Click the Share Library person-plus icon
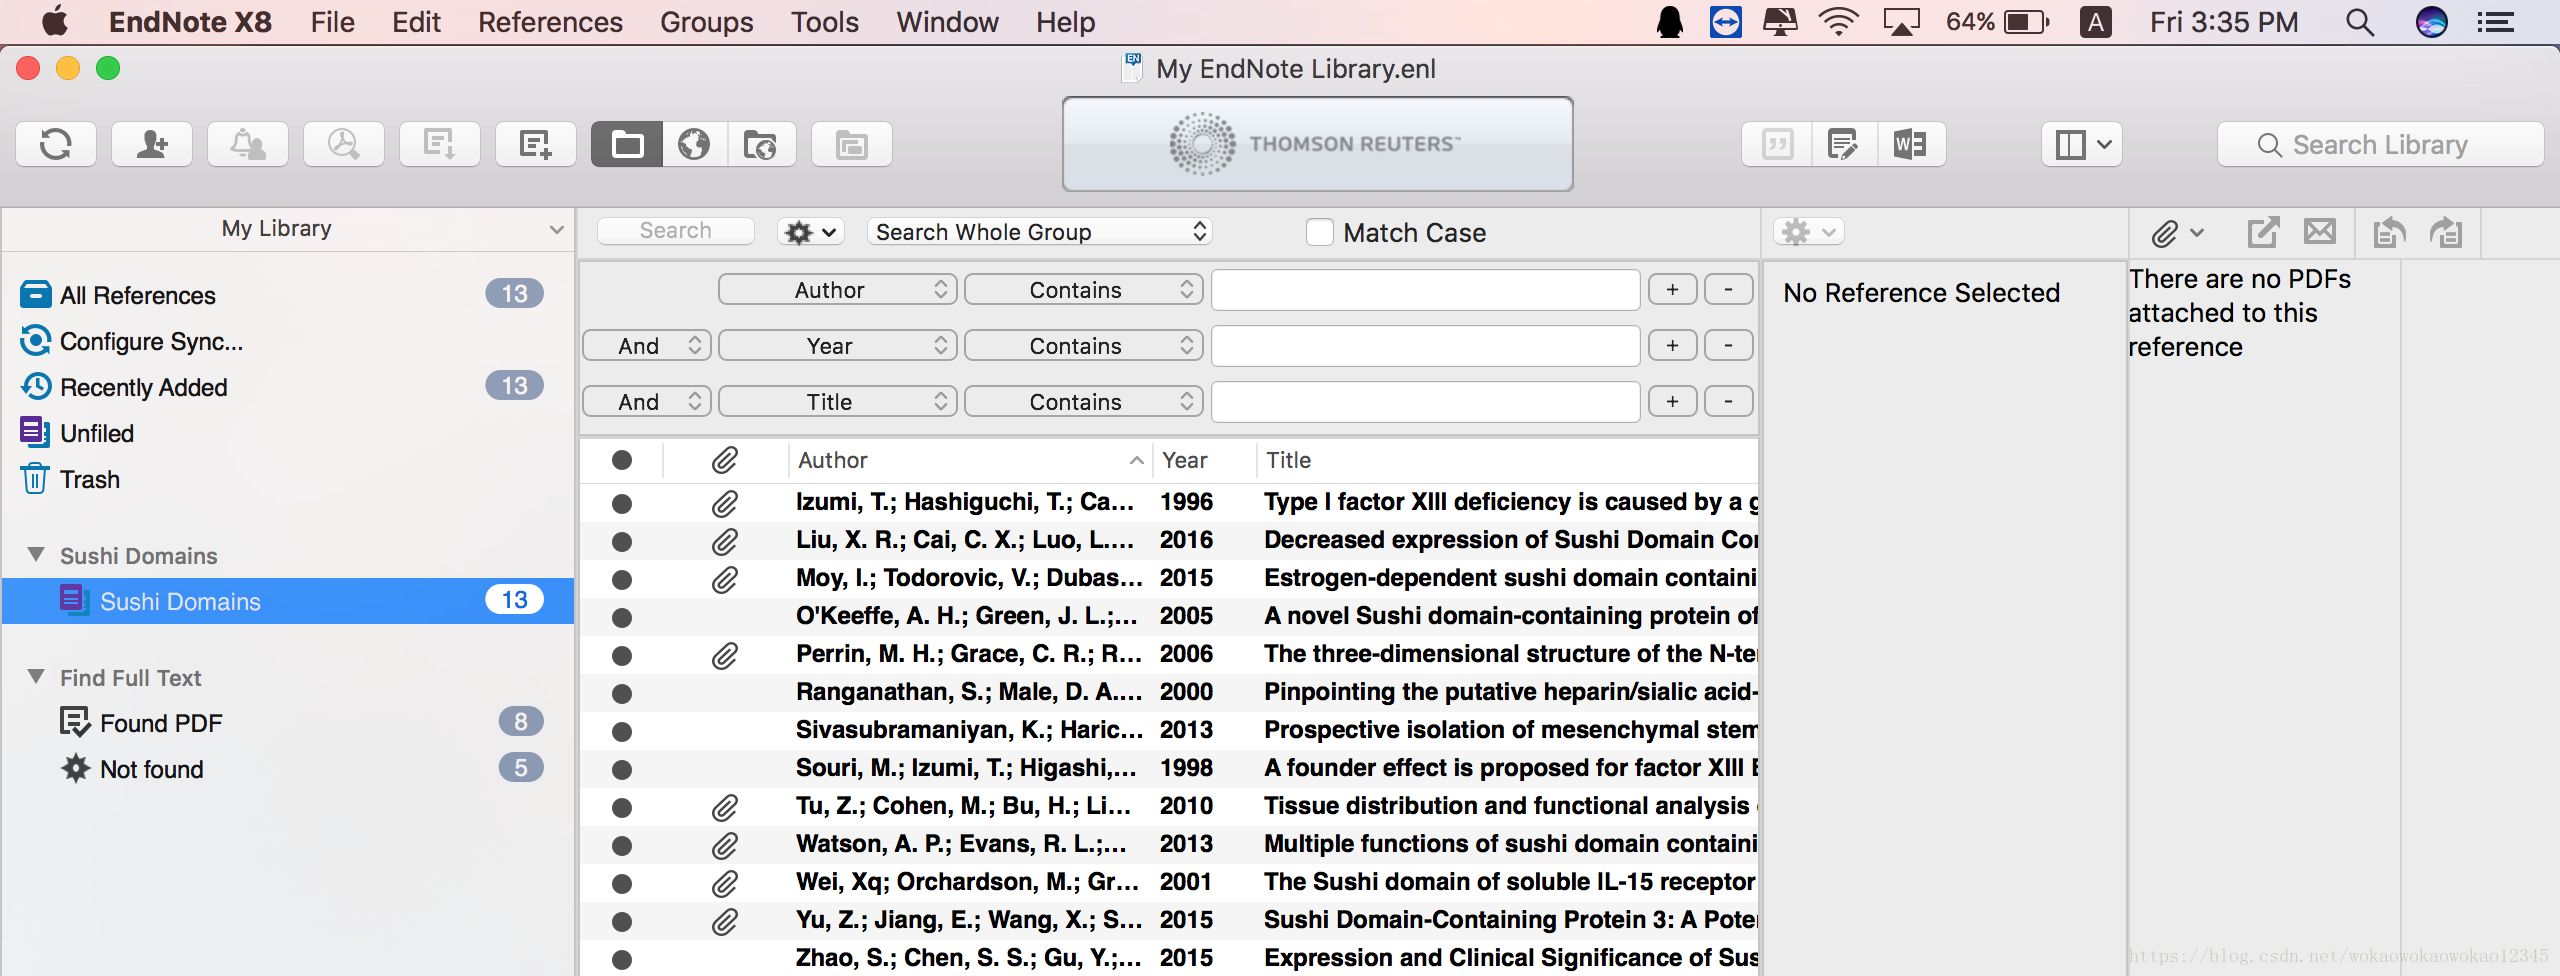2560x976 pixels. coord(152,145)
